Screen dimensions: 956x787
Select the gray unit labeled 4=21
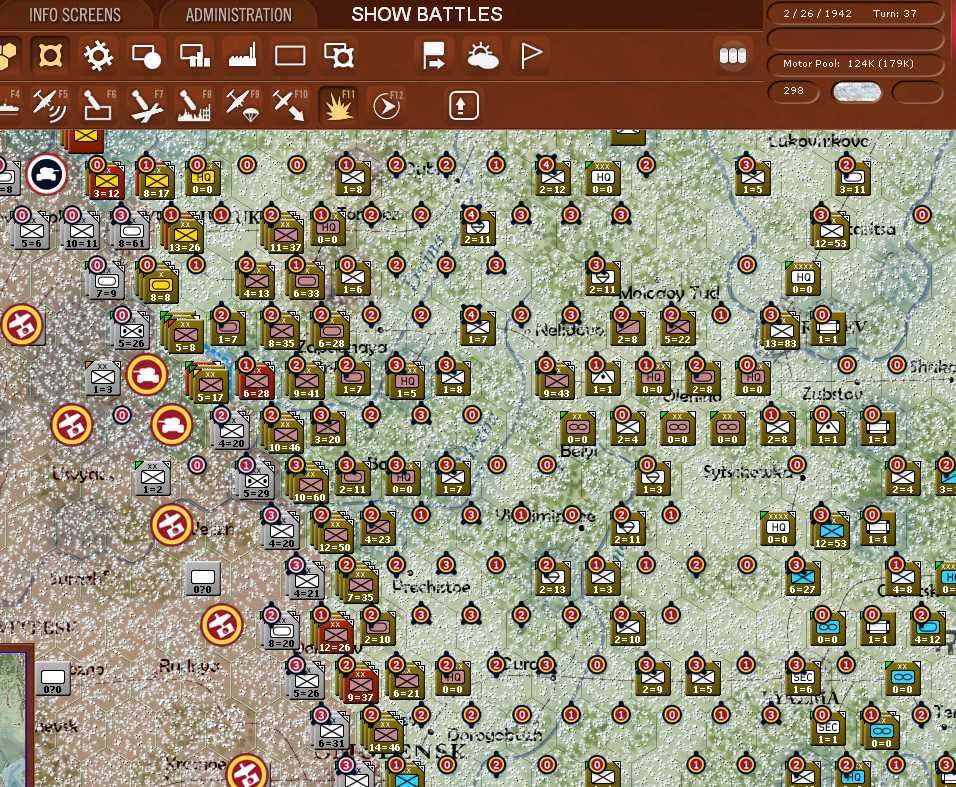[x=306, y=582]
